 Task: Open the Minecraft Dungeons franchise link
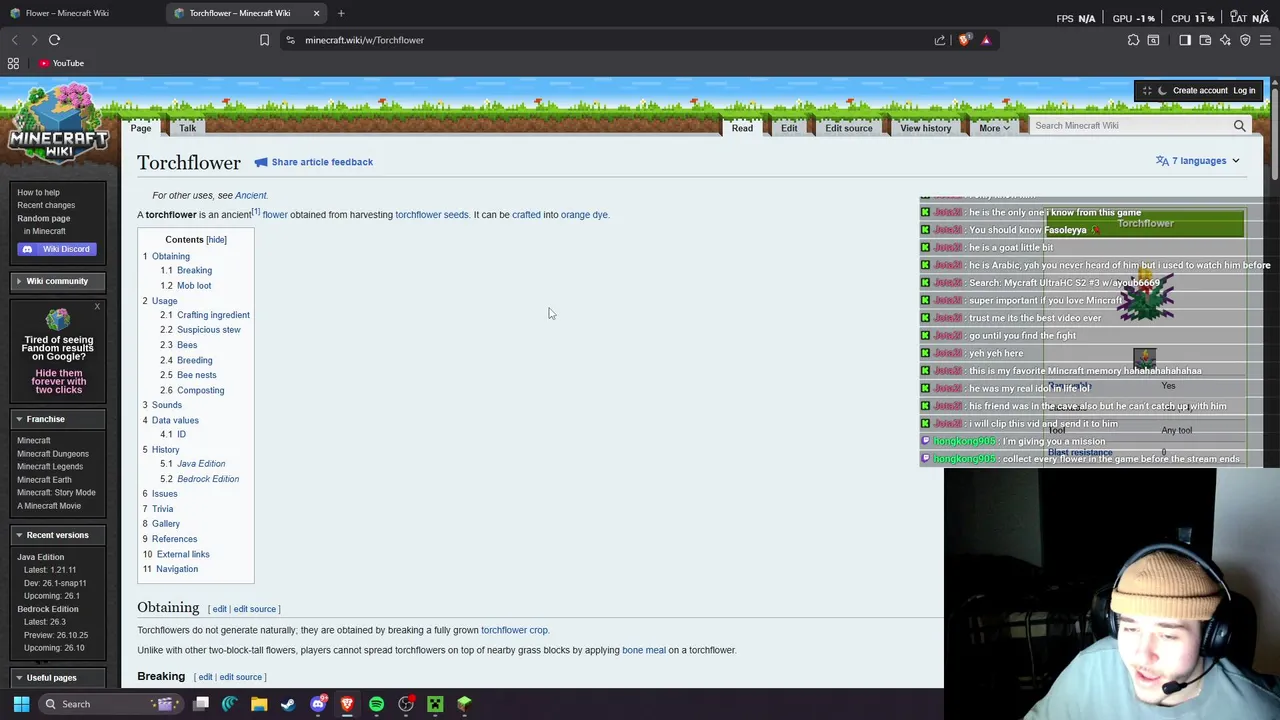click(53, 454)
